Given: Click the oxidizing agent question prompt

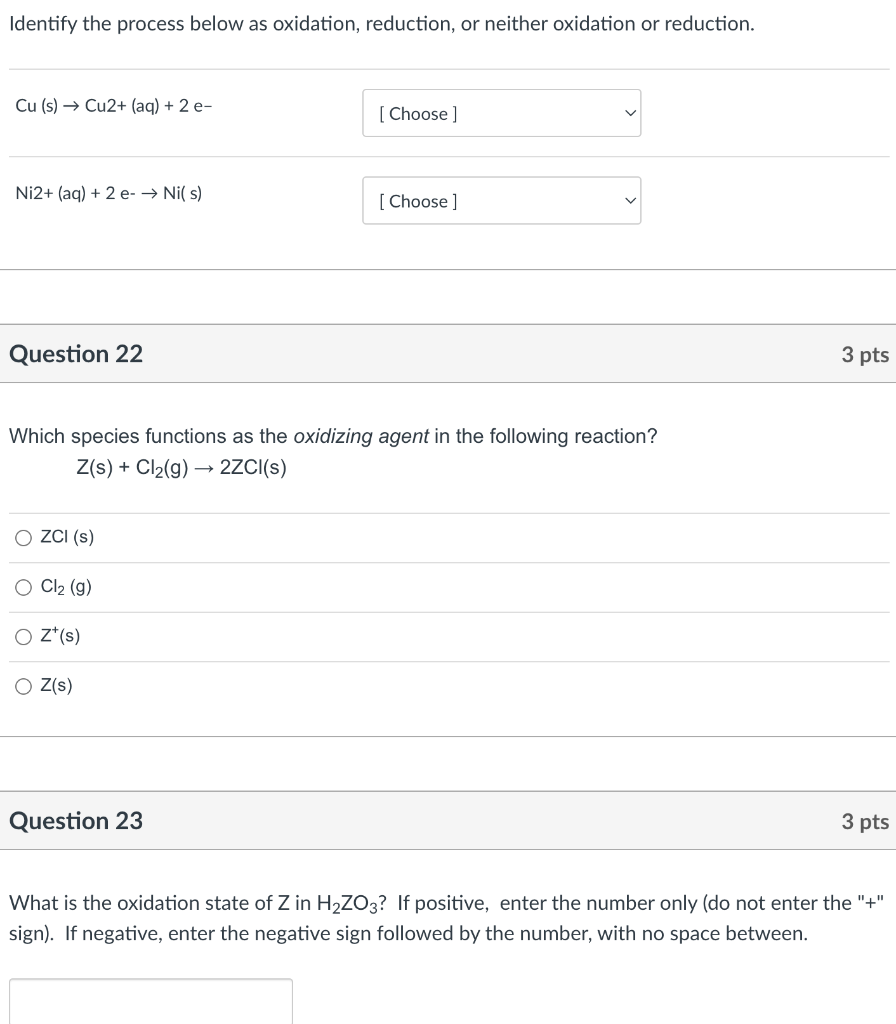Looking at the screenshot, I should [x=333, y=436].
